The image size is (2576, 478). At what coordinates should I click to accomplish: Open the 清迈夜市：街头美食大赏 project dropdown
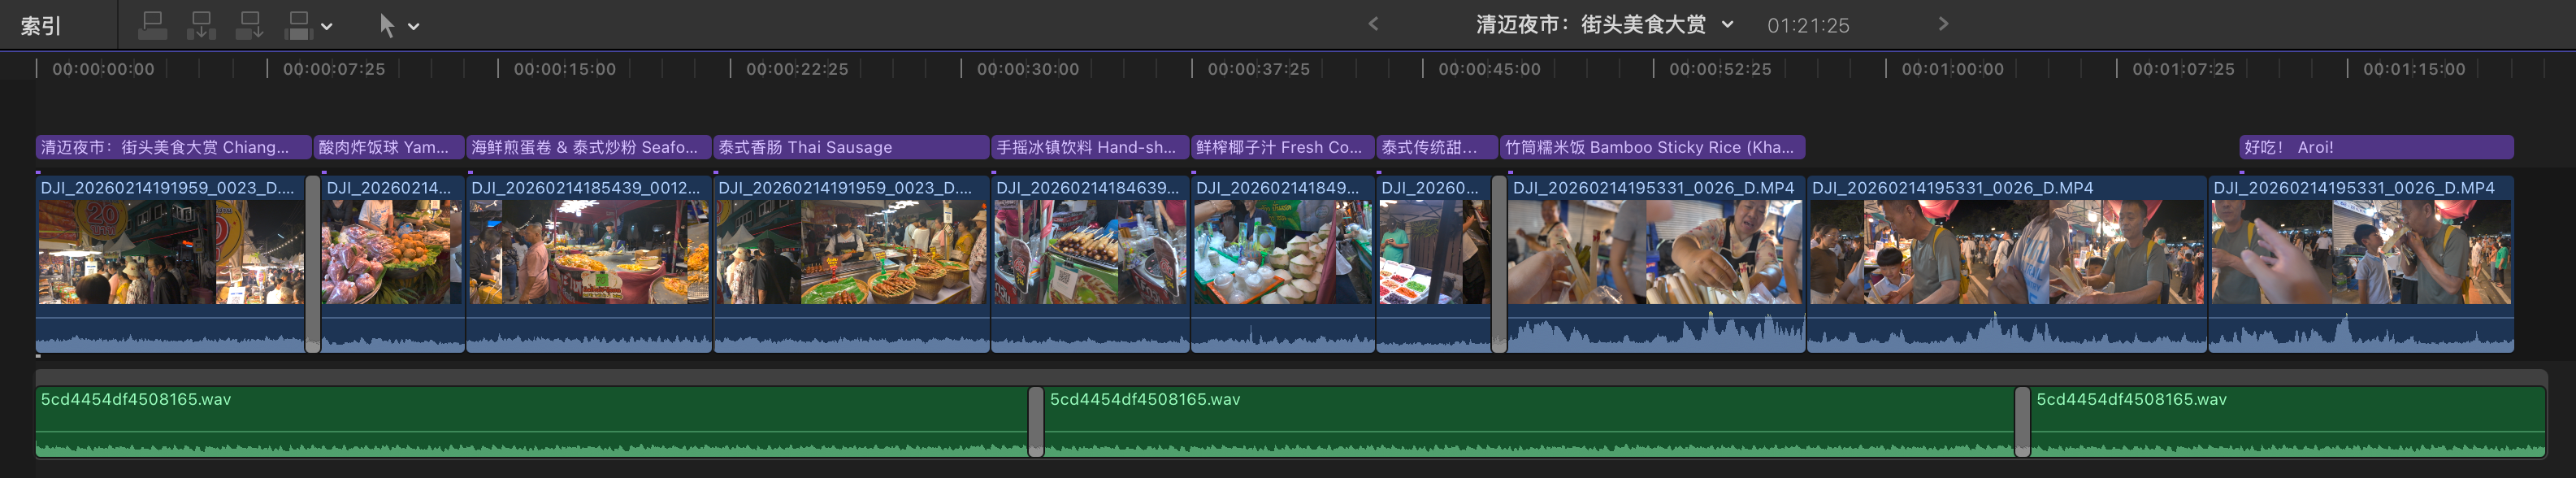(x=1727, y=25)
